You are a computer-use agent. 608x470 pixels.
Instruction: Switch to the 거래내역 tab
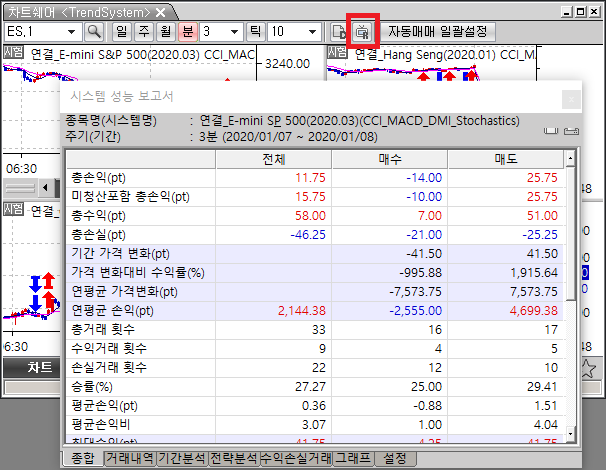pos(129,458)
